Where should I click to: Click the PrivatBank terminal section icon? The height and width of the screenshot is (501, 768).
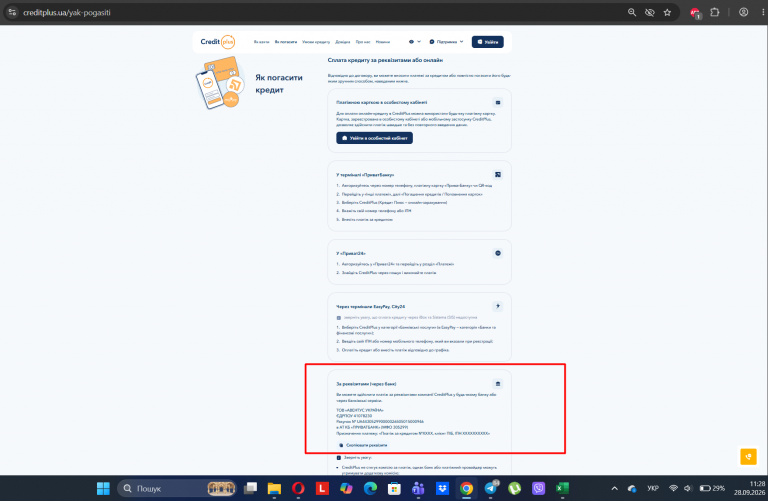click(498, 174)
